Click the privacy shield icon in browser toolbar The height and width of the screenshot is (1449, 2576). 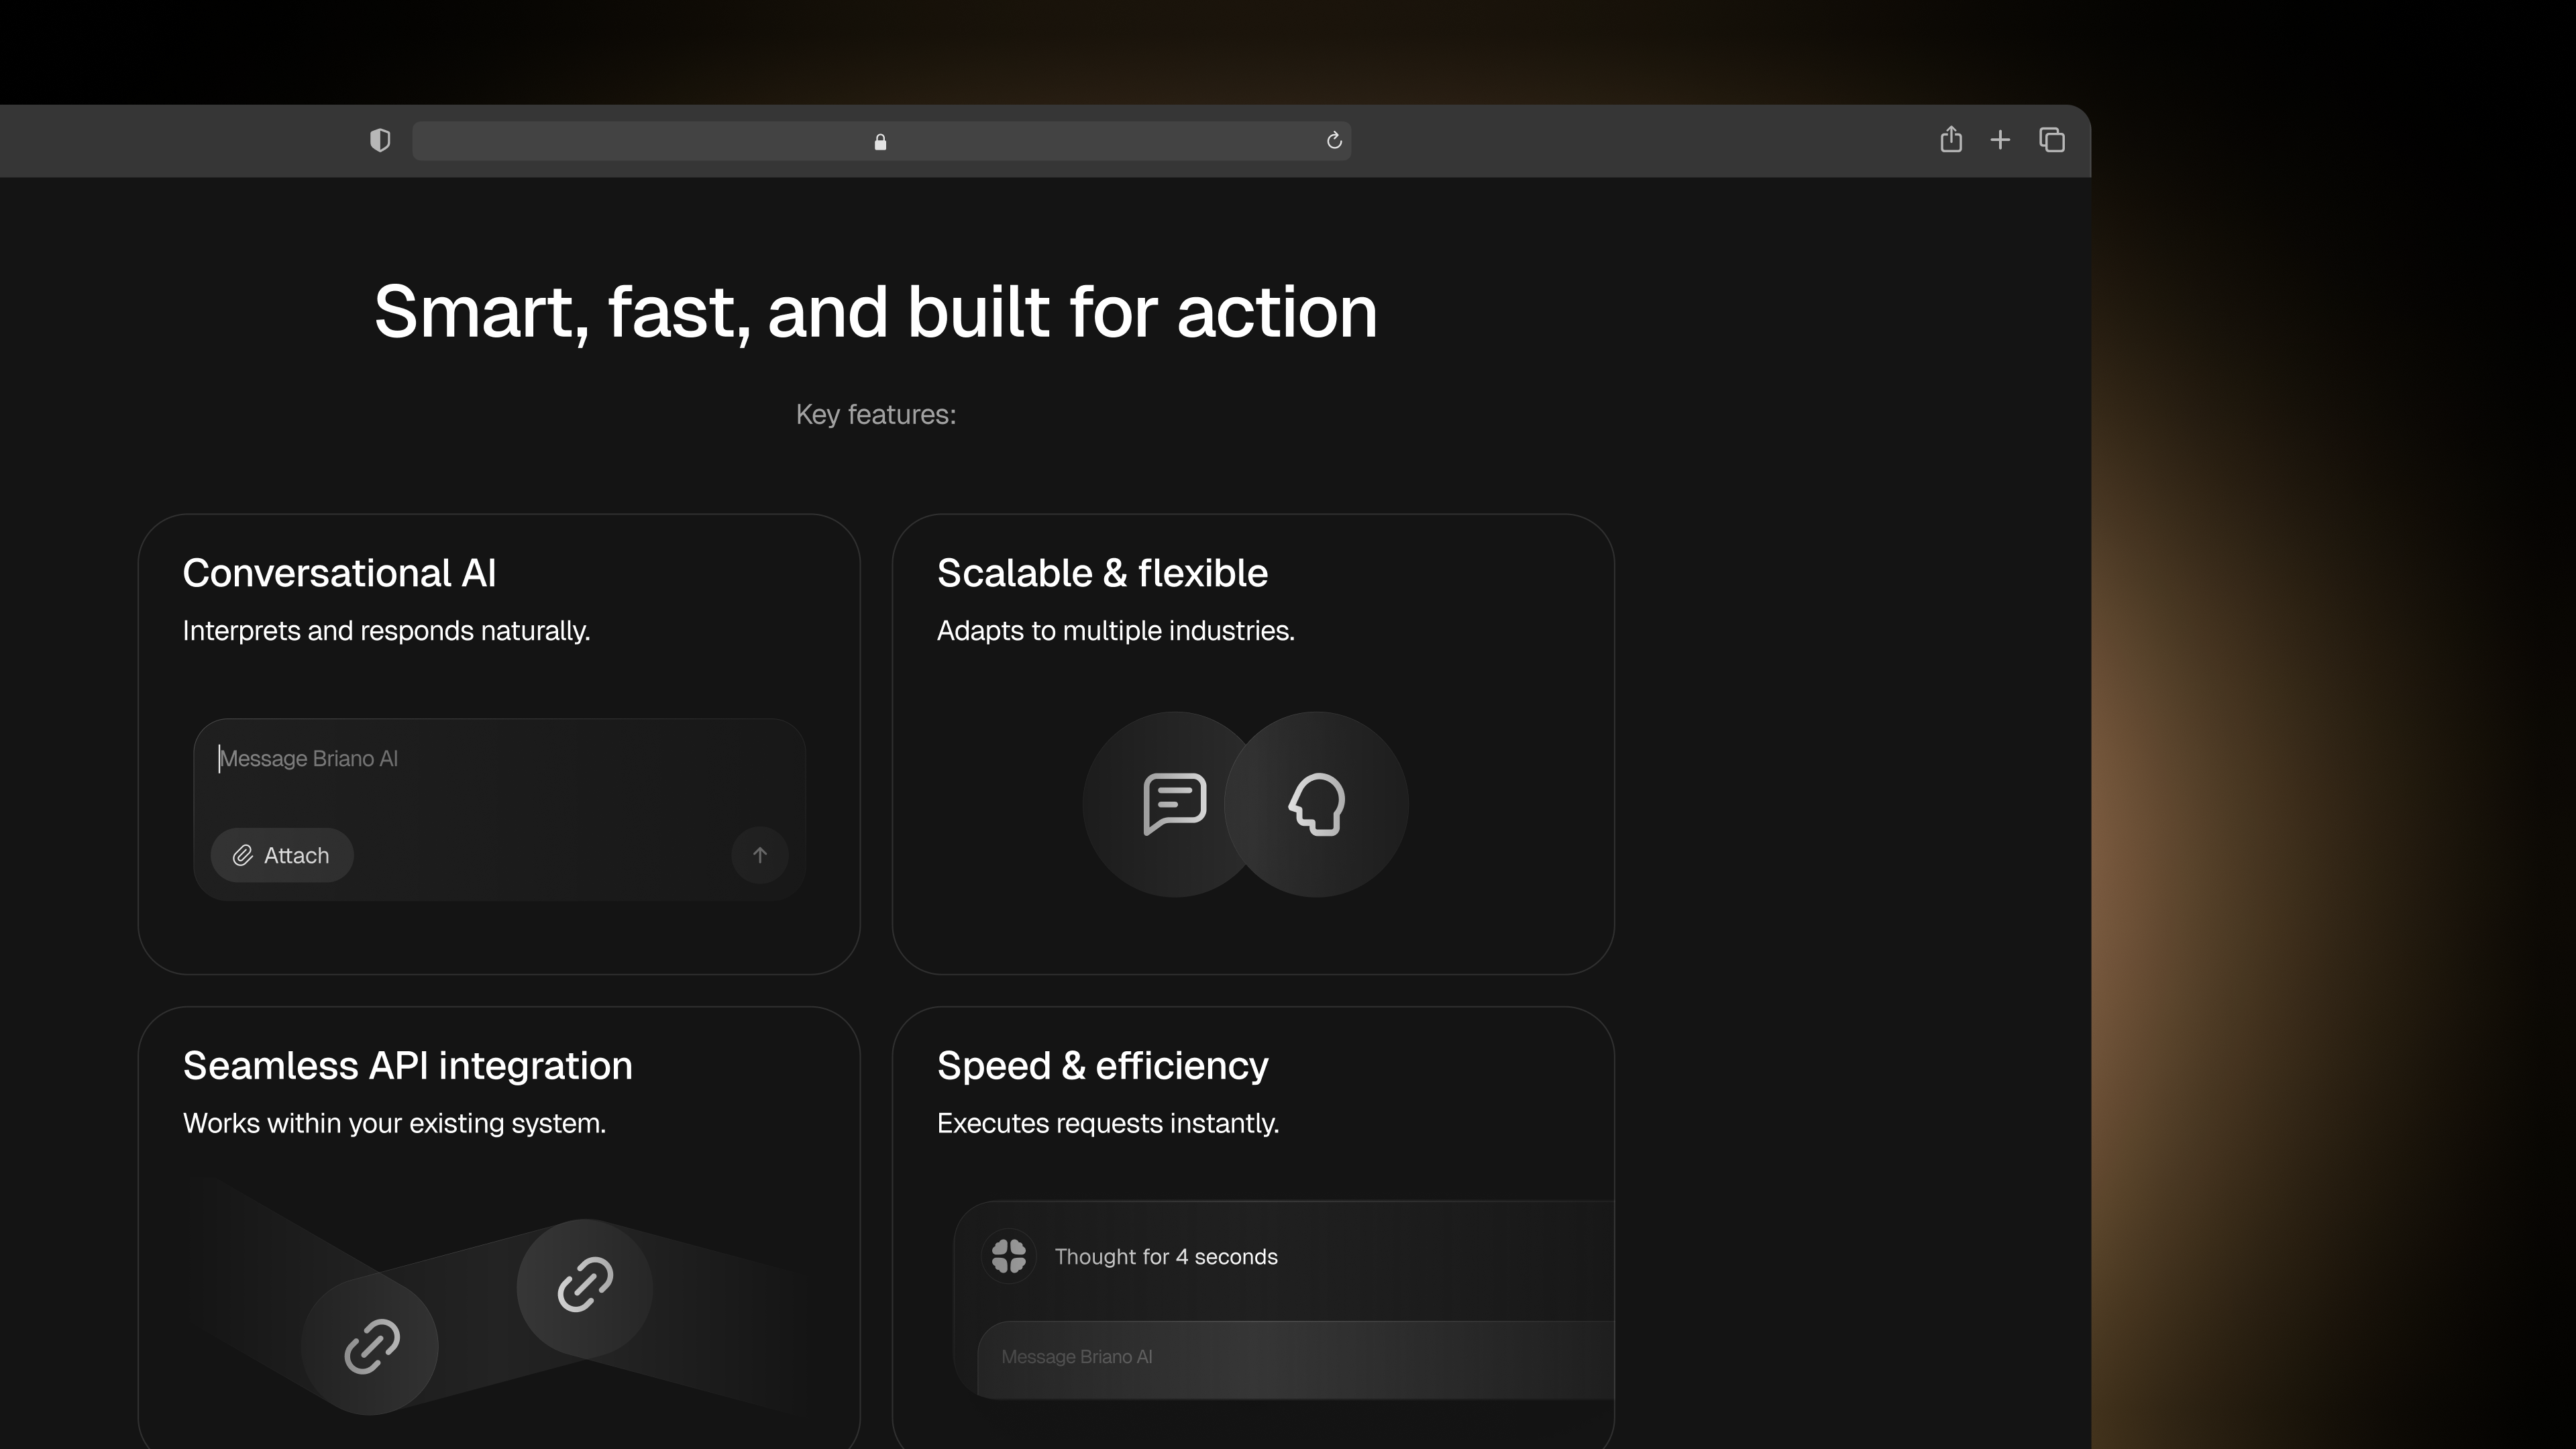point(379,141)
